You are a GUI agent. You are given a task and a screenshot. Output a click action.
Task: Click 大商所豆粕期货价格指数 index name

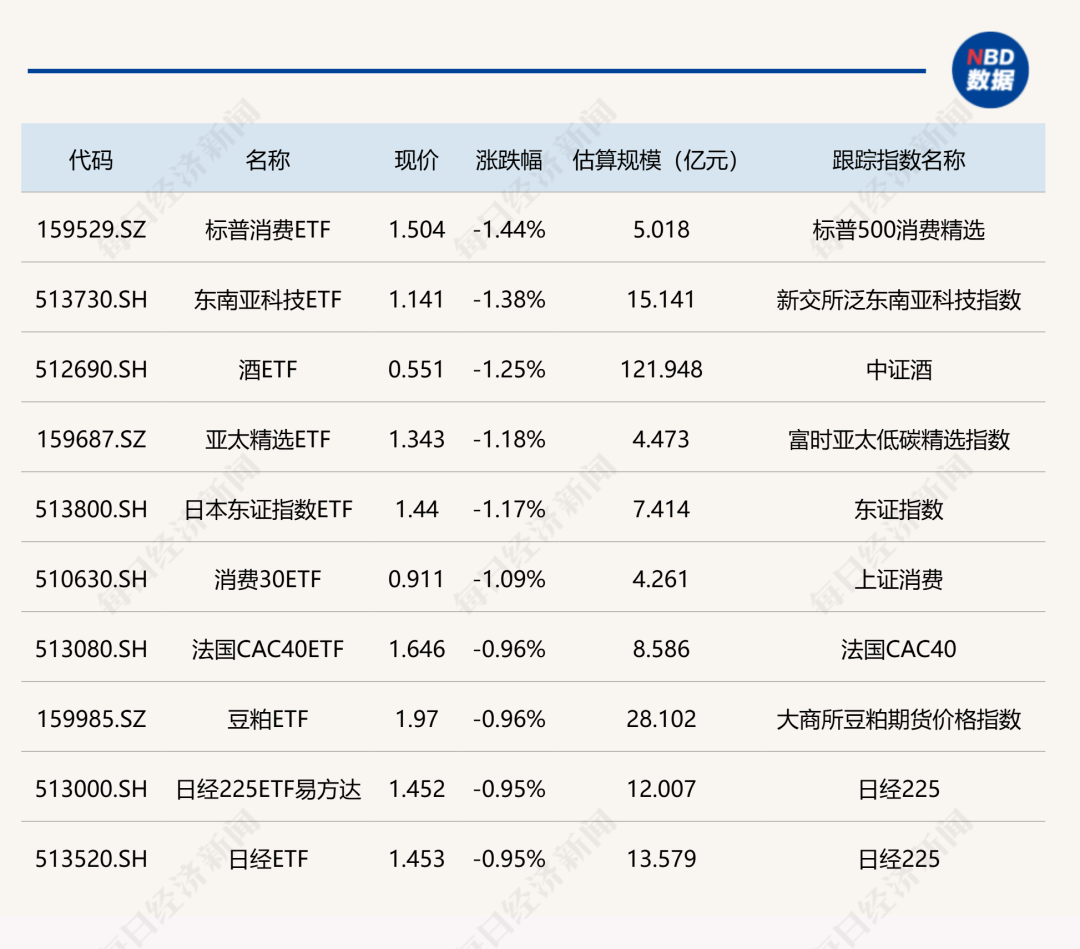pyautogui.click(x=898, y=720)
